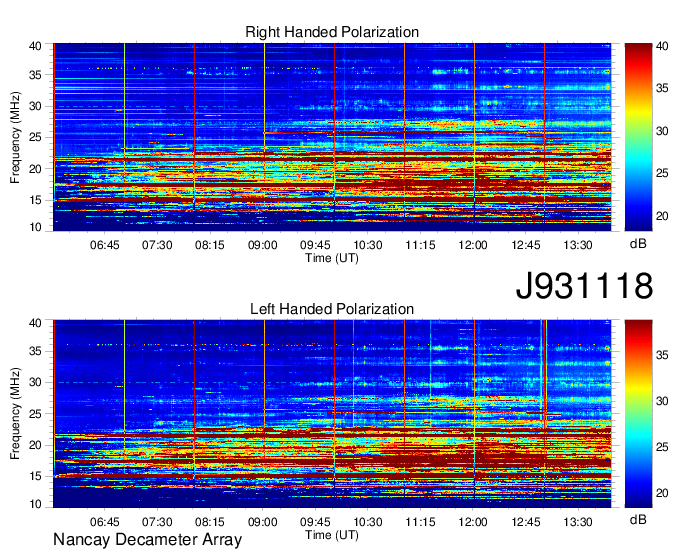Click the 40 frequency tick of Right Handed plot
This screenshot has width=680, height=552.
[35, 46]
